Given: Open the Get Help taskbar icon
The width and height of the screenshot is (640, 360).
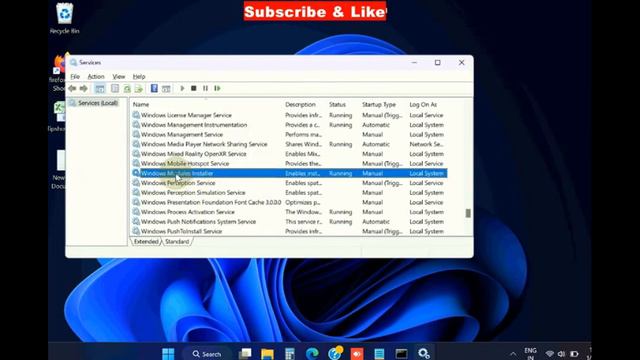Looking at the screenshot, I should coord(335,353).
